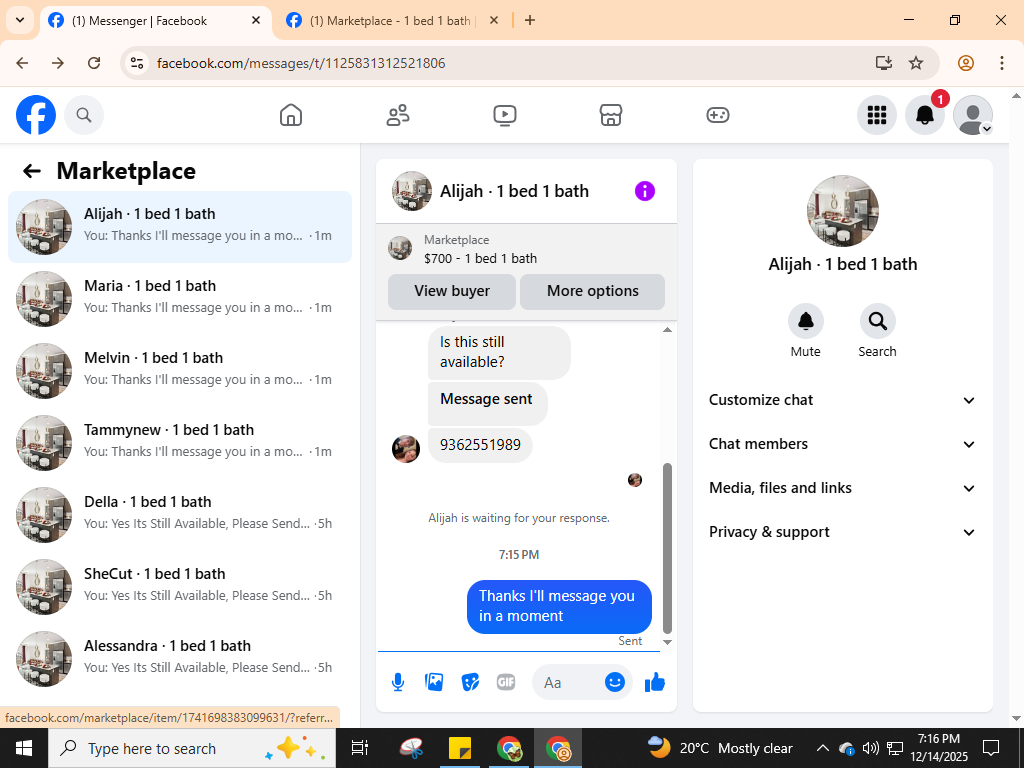Image resolution: width=1024 pixels, height=768 pixels.
Task: Click the View buyer button
Action: pyautogui.click(x=452, y=291)
